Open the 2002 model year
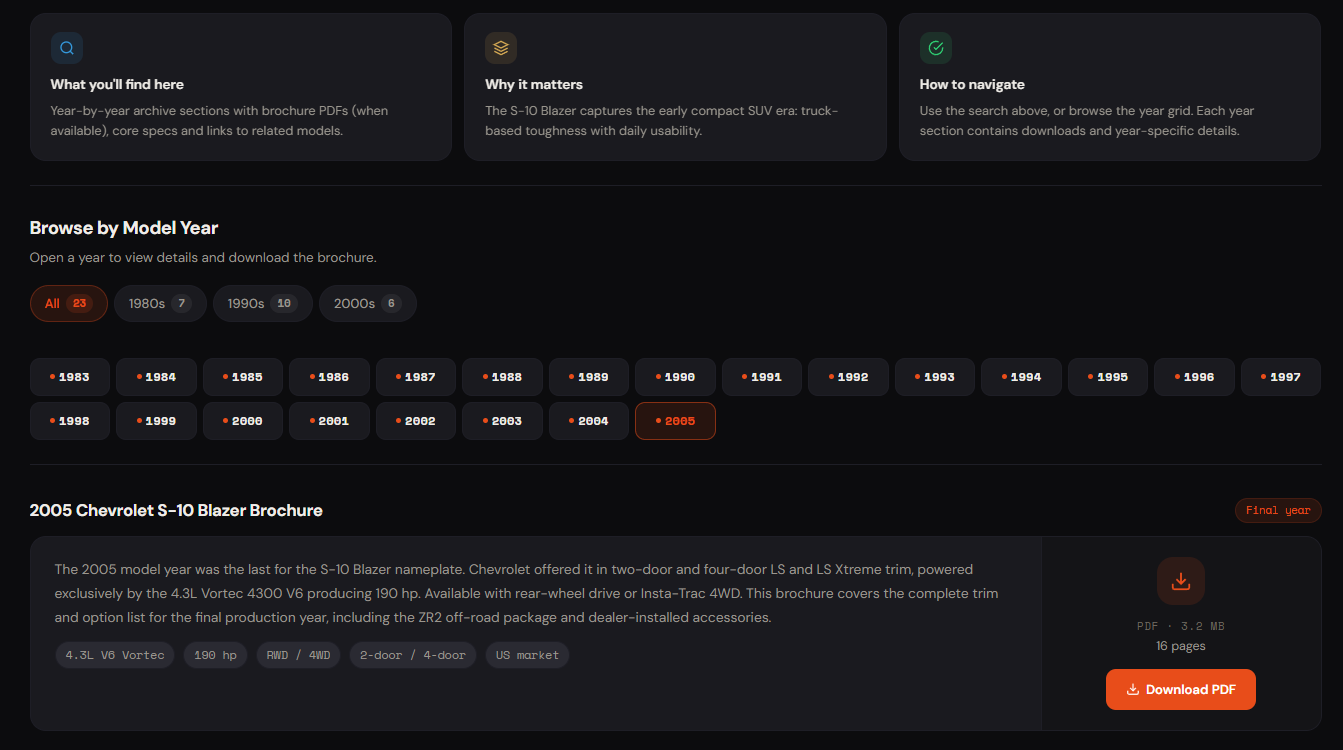Screen dimensions: 1343x750 point(416,421)
